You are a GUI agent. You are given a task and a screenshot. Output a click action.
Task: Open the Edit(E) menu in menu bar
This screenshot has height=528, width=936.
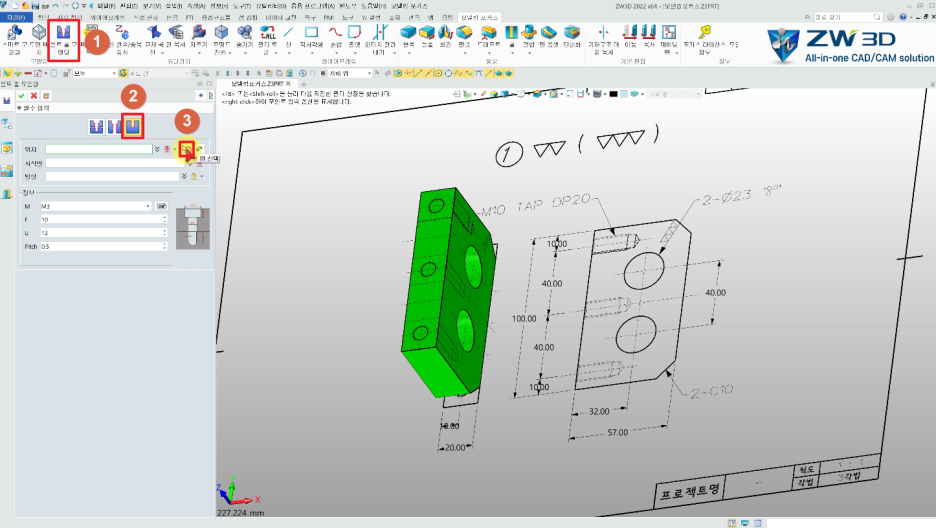(x=129, y=5)
